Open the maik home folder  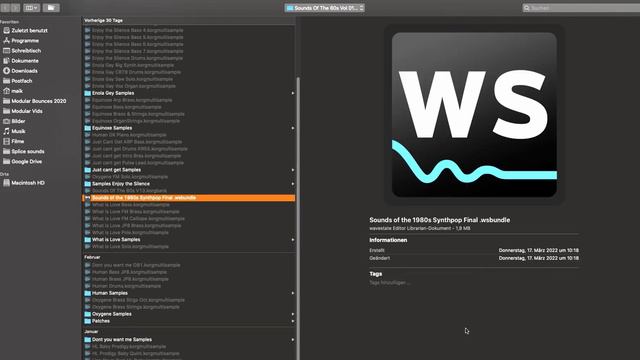tap(13, 91)
